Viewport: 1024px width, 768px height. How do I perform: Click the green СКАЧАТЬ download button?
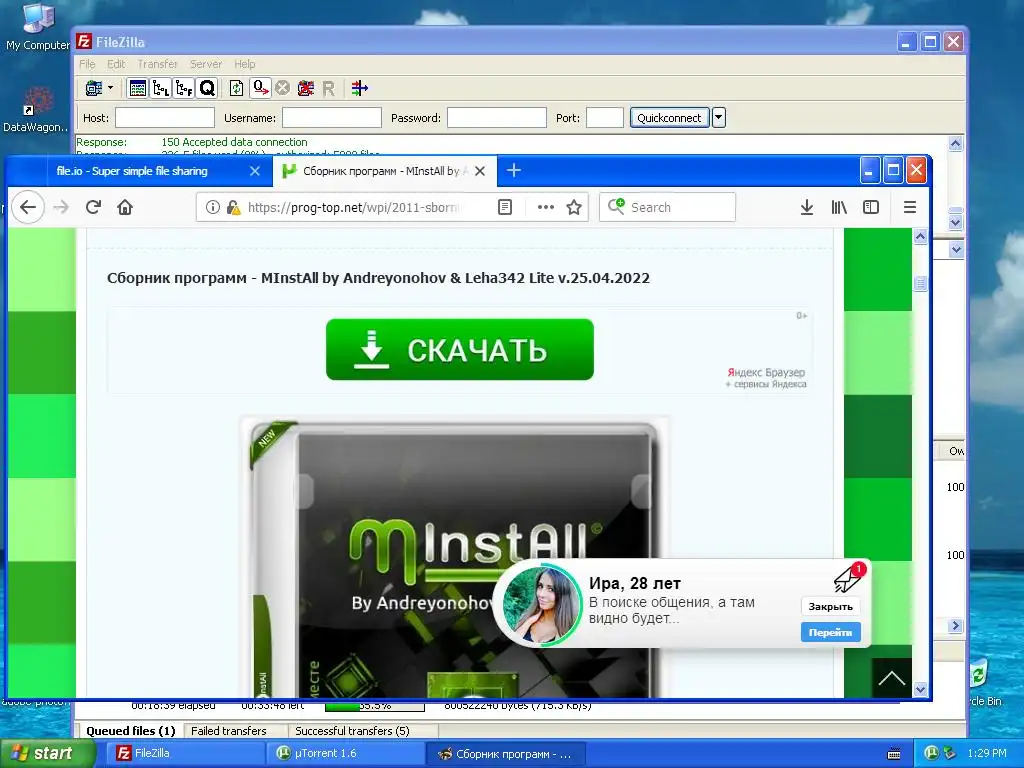(x=460, y=349)
